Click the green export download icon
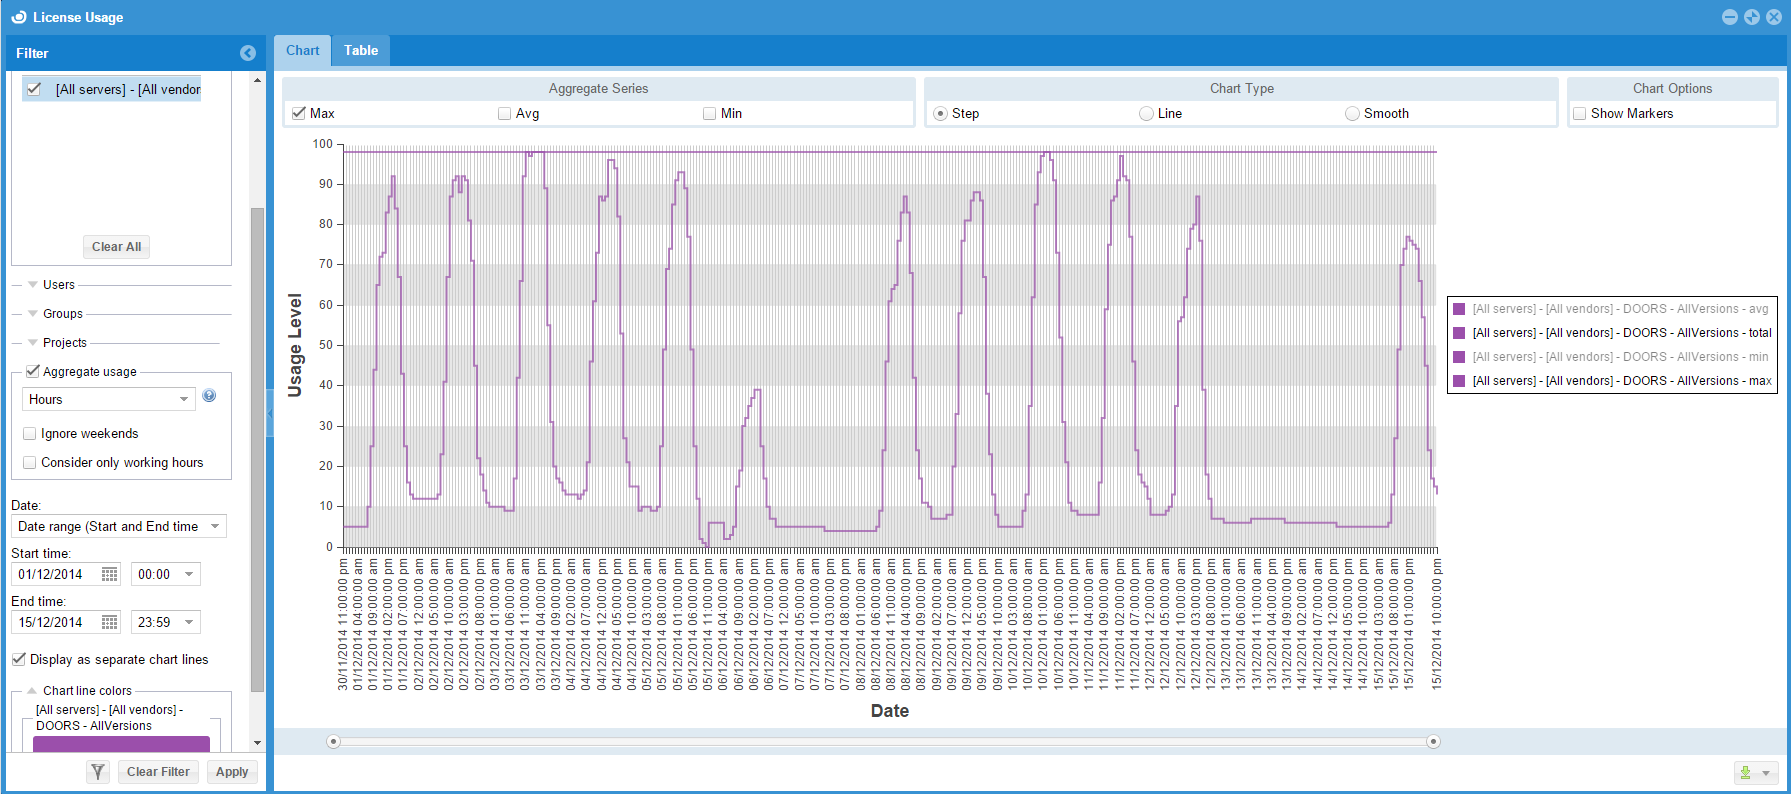The image size is (1791, 794). click(x=1745, y=773)
